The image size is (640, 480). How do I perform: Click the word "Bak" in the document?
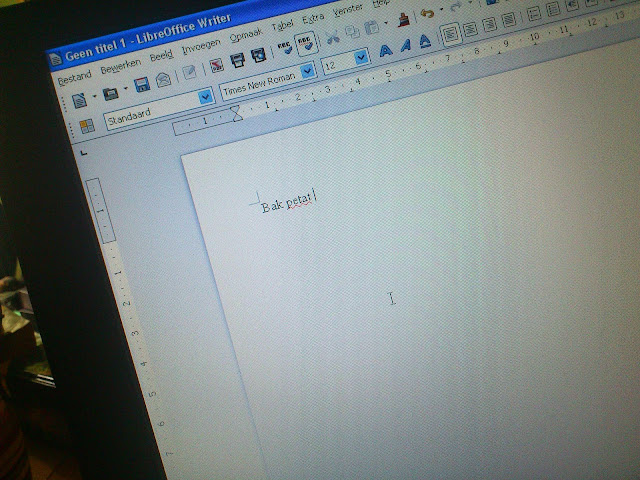click(272, 206)
